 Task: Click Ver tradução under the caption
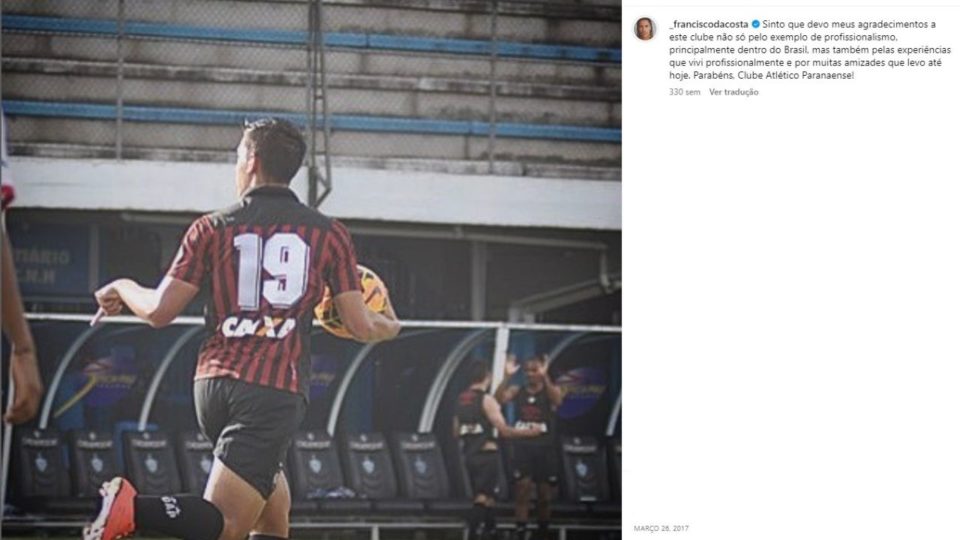pos(733,92)
